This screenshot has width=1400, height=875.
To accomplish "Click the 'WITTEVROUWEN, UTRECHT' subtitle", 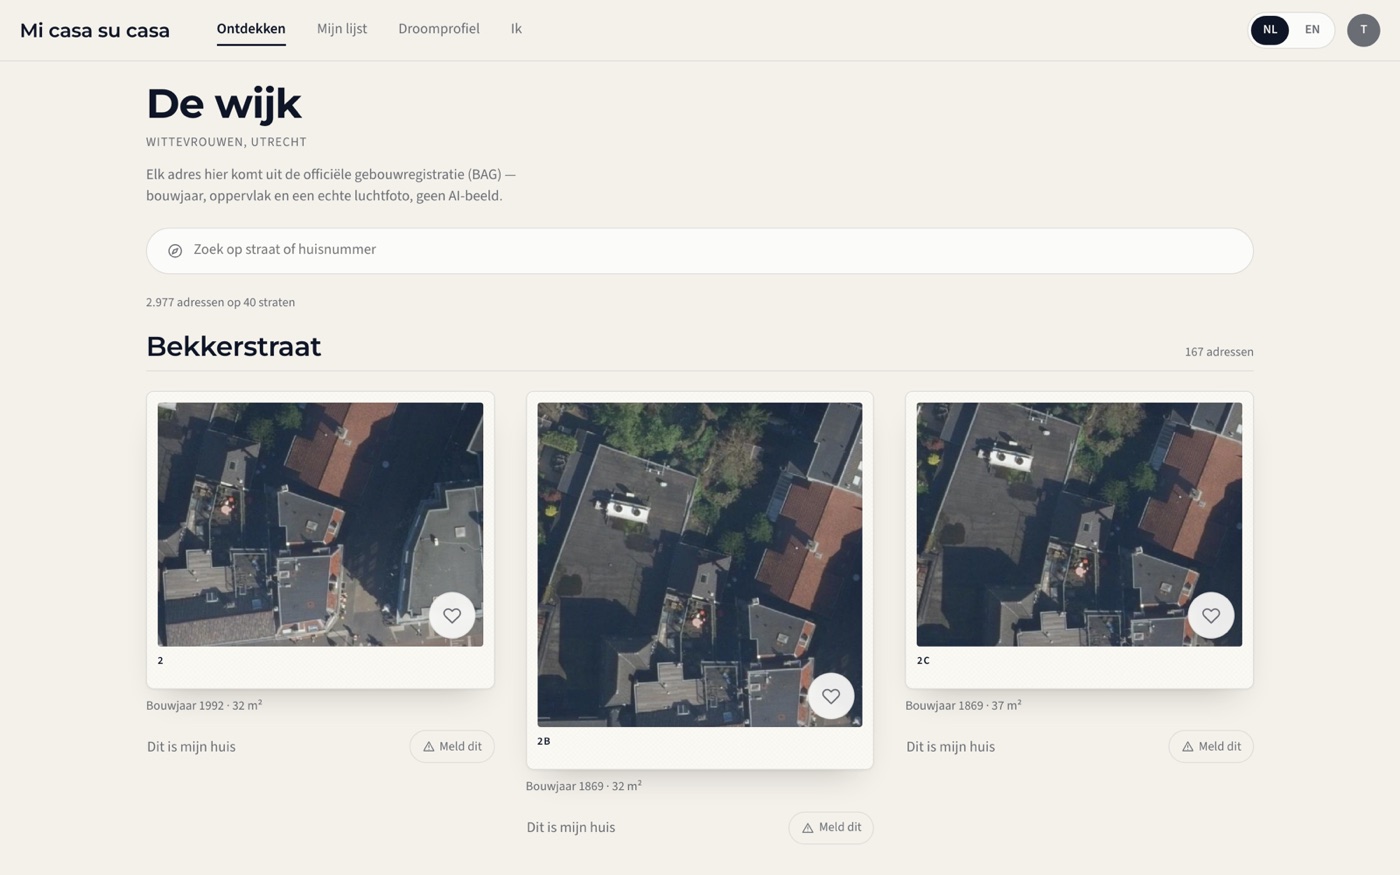I will pos(226,142).
